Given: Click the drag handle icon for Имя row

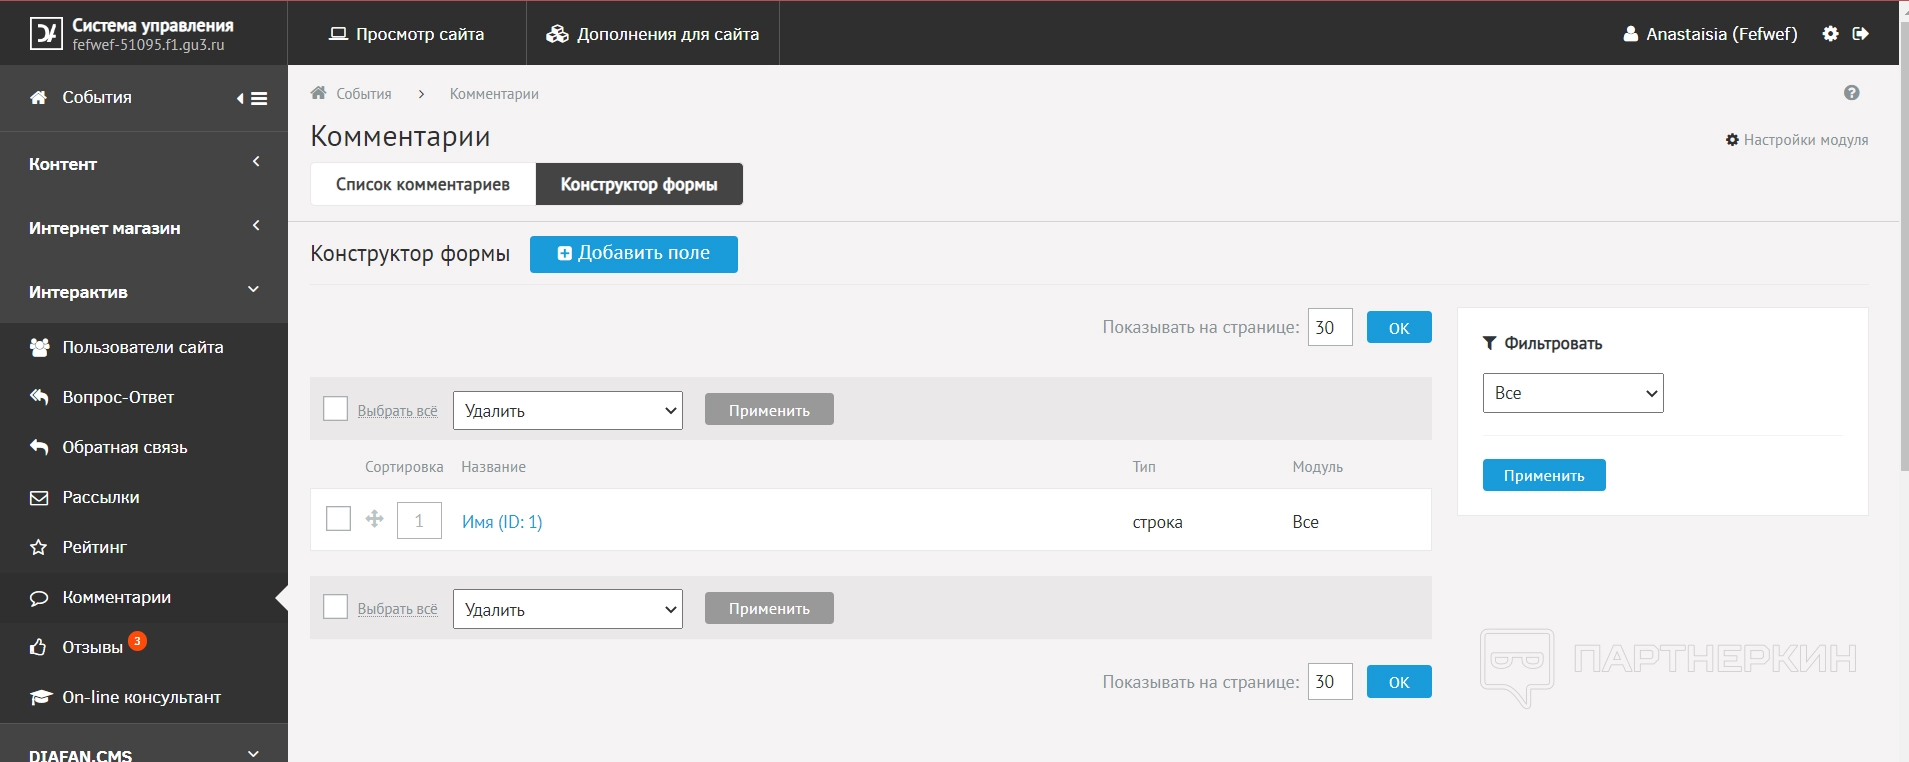Looking at the screenshot, I should point(374,519).
